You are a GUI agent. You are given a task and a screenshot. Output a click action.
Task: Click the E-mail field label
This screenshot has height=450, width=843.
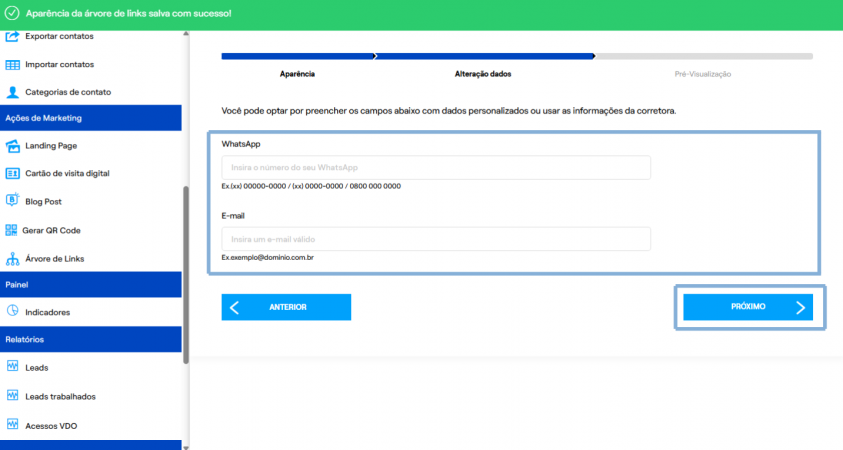pyautogui.click(x=233, y=216)
